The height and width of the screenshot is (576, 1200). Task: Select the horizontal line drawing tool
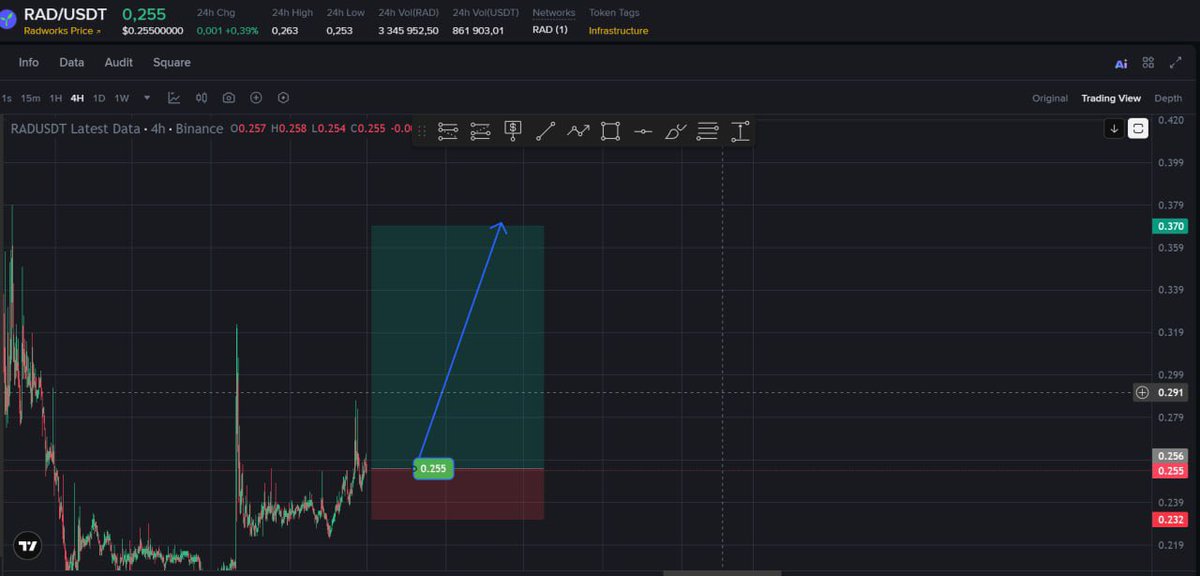[x=643, y=131]
